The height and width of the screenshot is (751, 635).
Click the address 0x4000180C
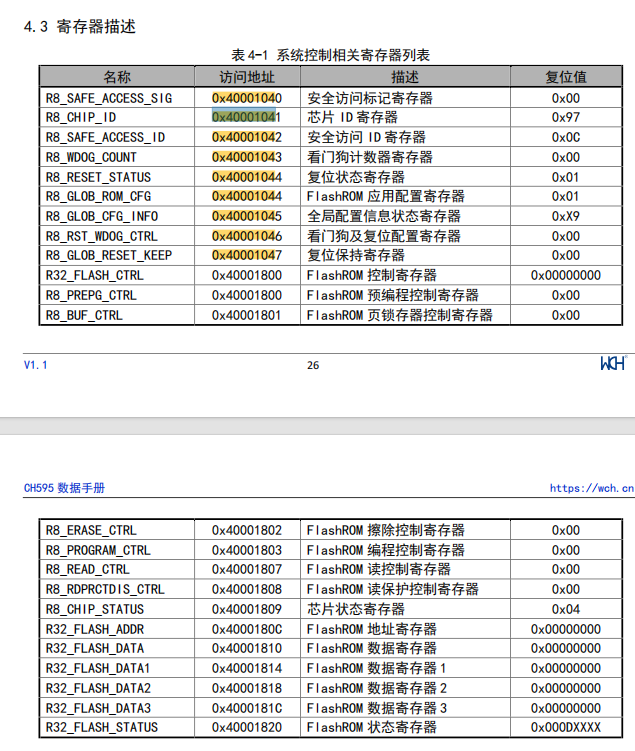coord(247,629)
